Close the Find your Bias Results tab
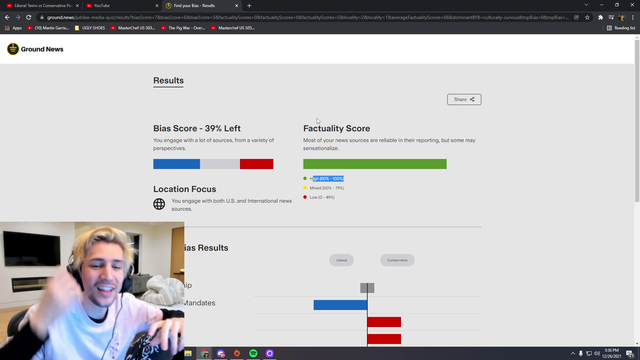The image size is (640, 360). pyautogui.click(x=236, y=6)
